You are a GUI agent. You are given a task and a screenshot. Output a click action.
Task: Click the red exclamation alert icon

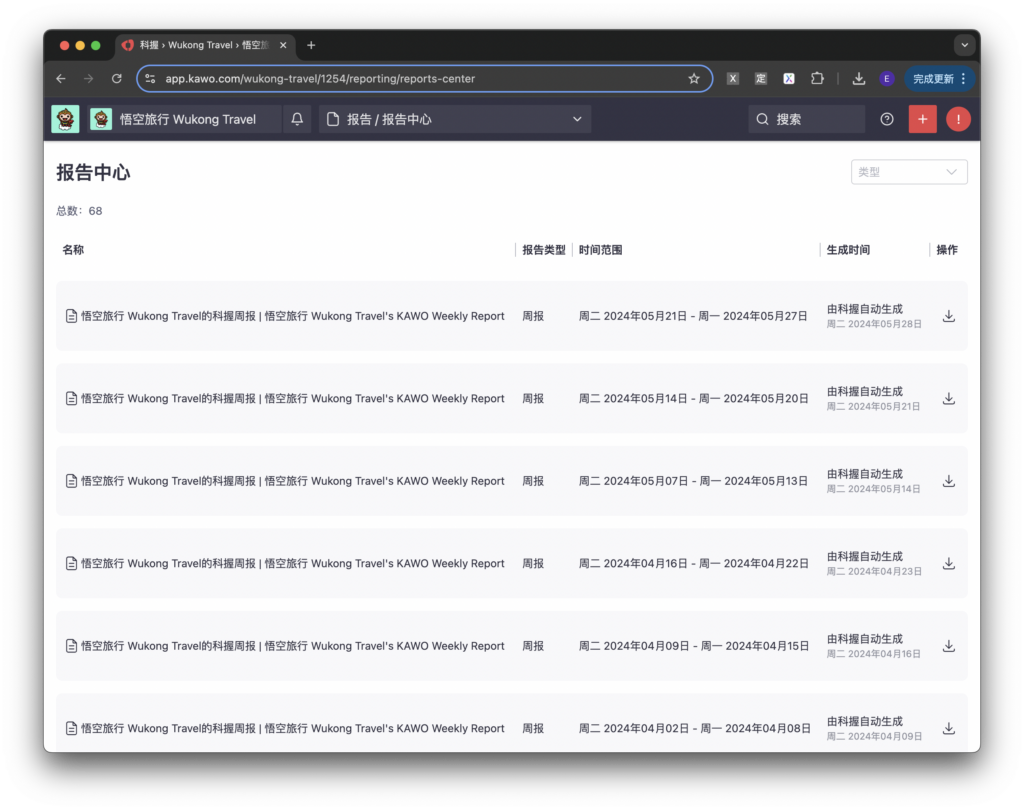click(x=958, y=119)
